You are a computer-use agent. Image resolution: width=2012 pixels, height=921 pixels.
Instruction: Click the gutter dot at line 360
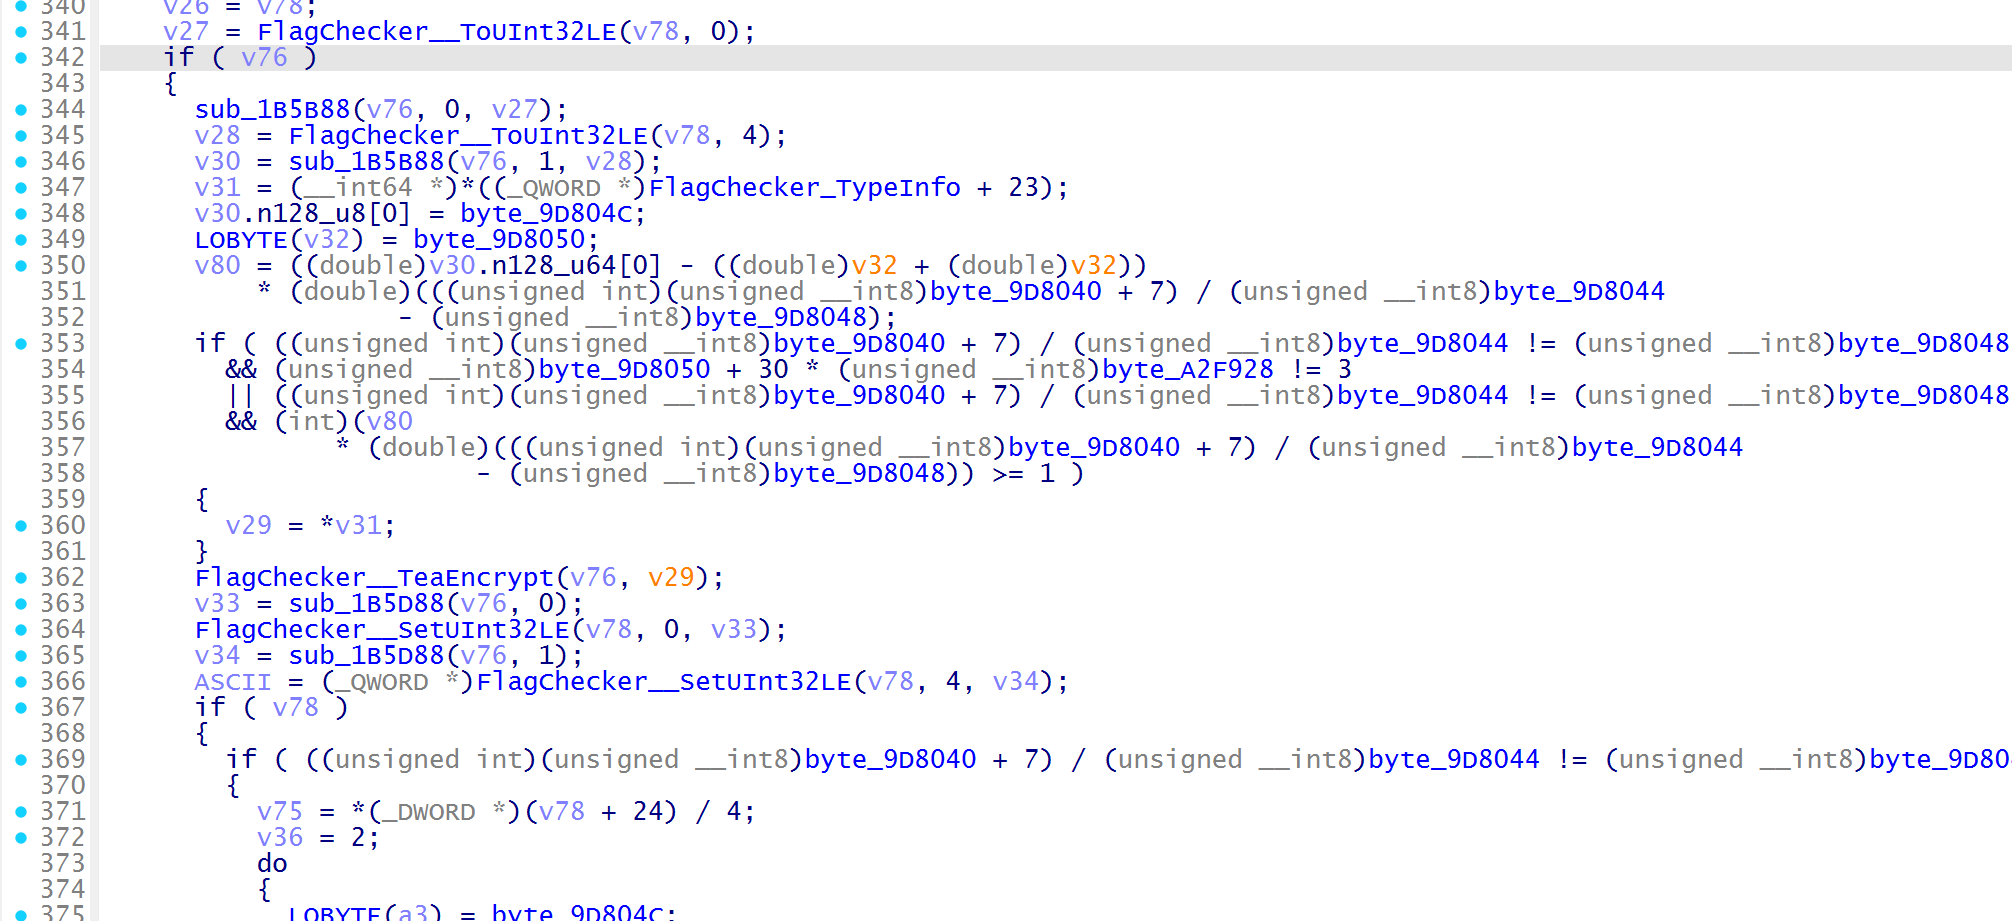click(21, 526)
